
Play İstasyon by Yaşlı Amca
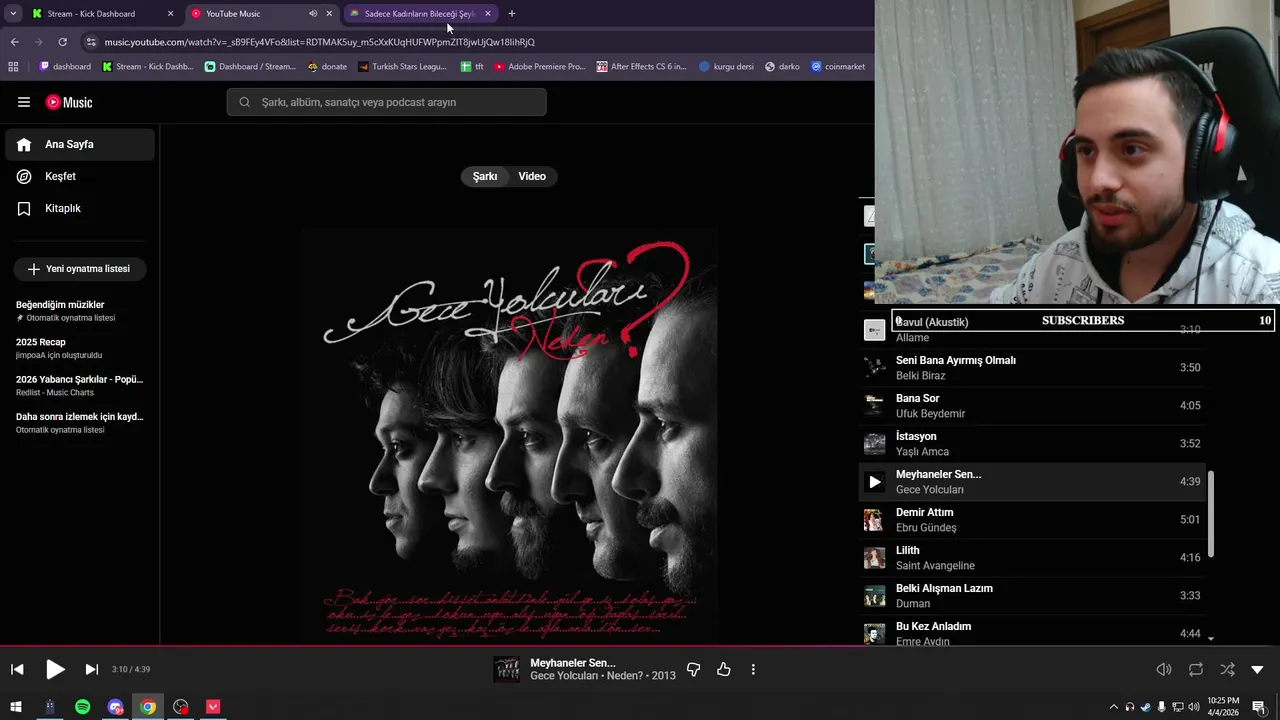pos(1033,443)
